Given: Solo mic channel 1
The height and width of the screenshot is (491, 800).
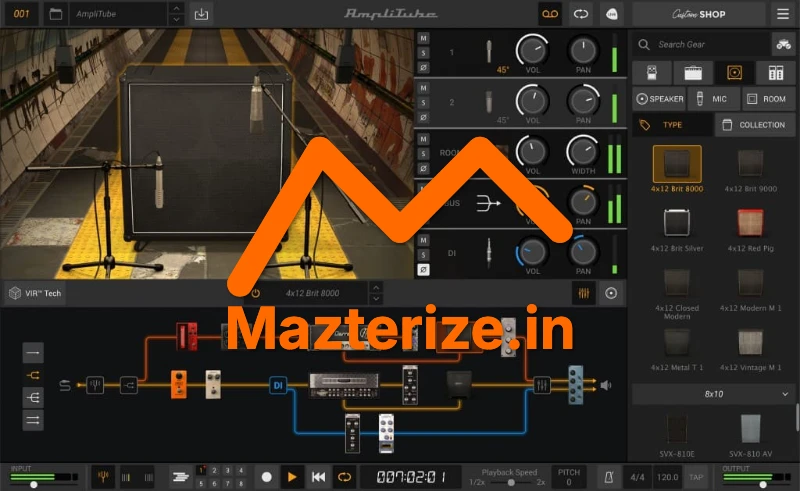Looking at the screenshot, I should click(x=423, y=53).
